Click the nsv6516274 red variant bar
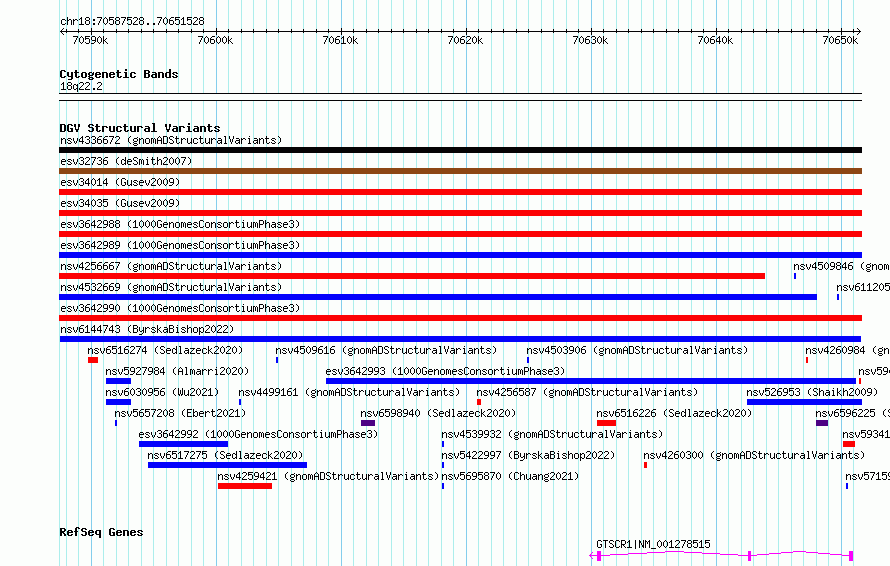Image resolution: width=890 pixels, height=566 pixels. tap(93, 360)
